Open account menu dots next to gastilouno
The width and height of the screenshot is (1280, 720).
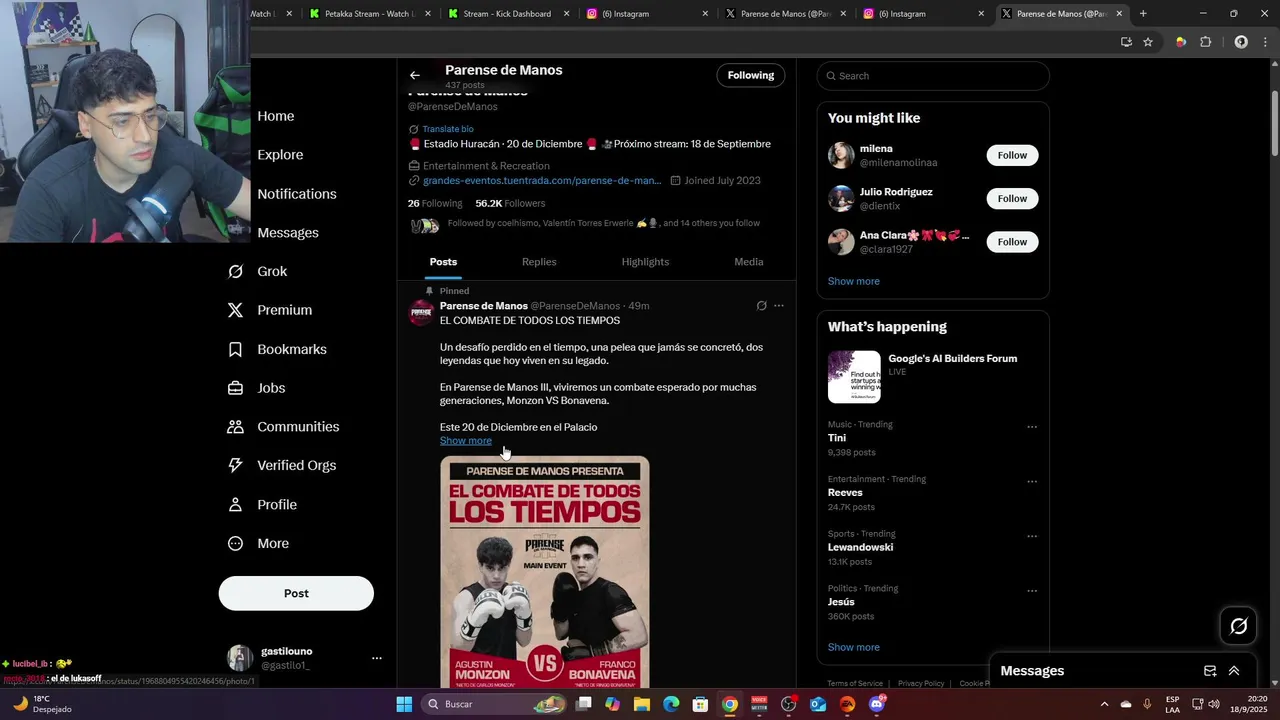[377, 658]
